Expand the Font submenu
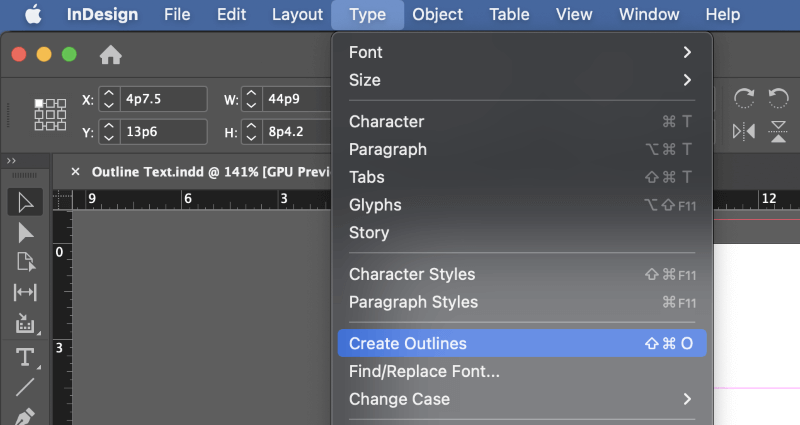The image size is (800, 425). [521, 52]
